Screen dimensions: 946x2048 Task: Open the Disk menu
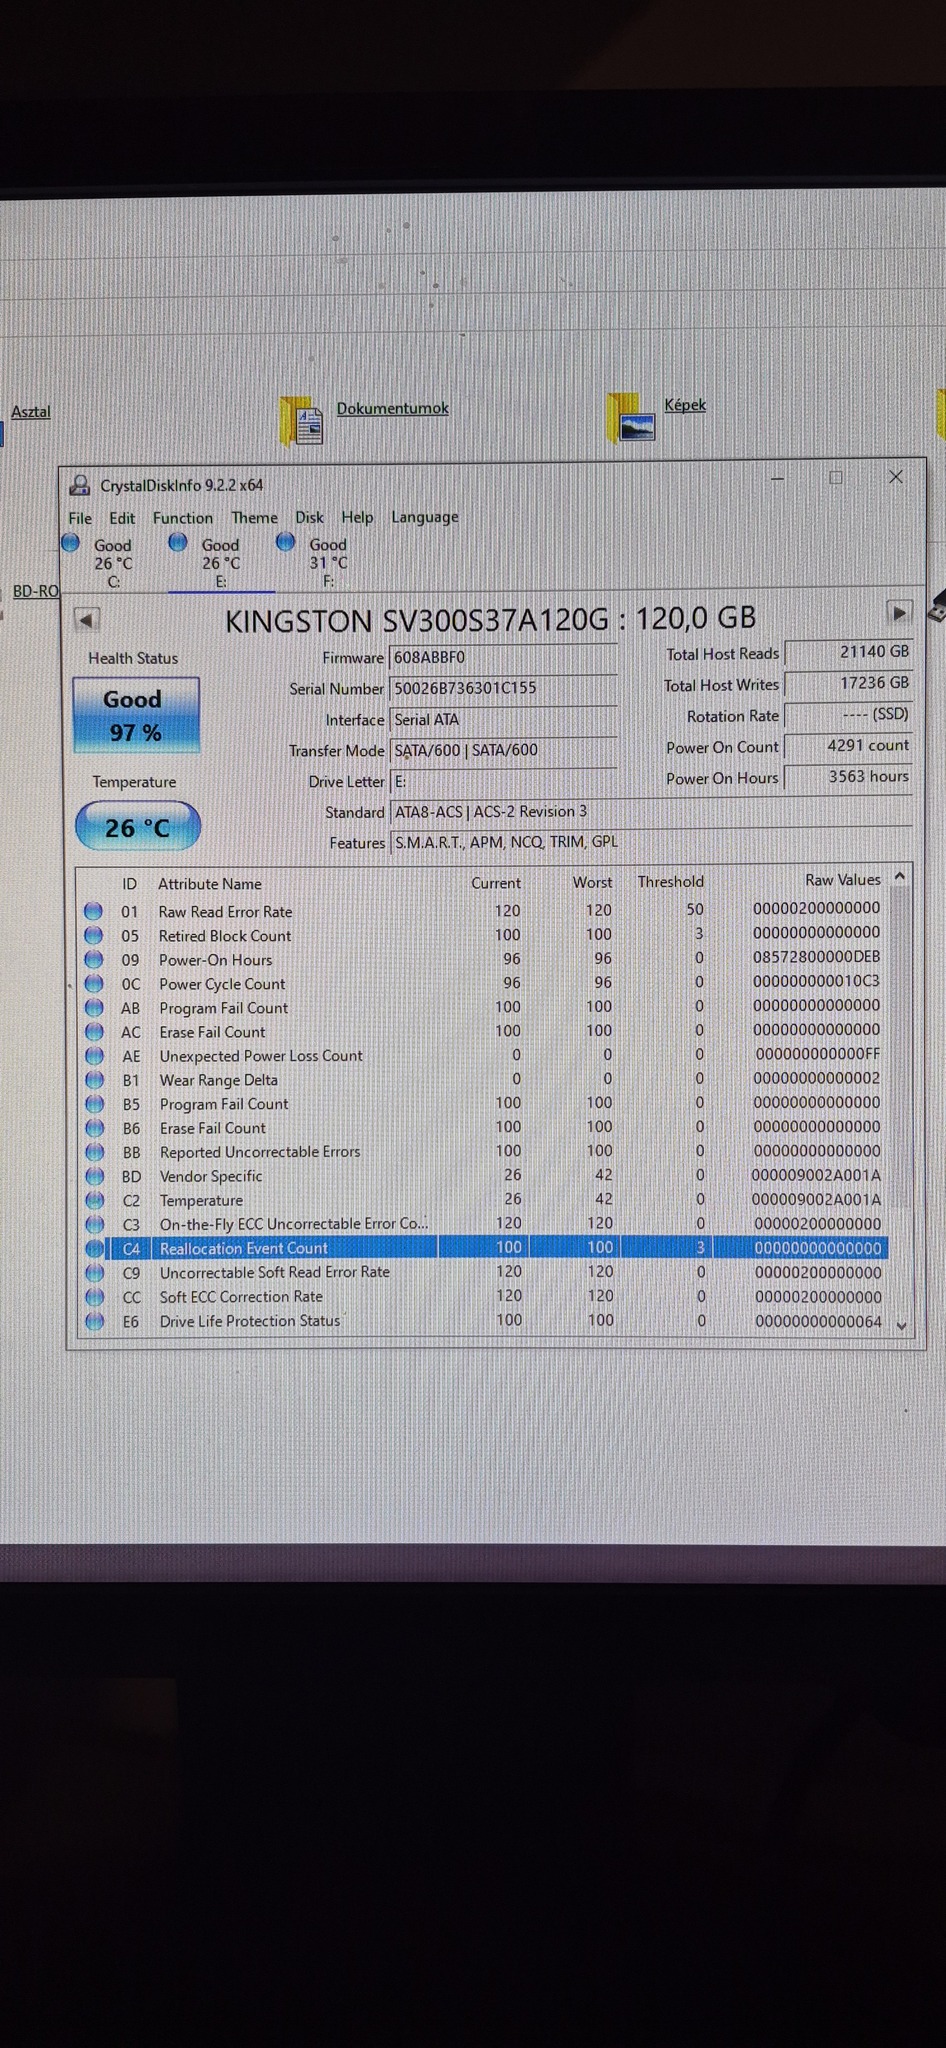[309, 517]
